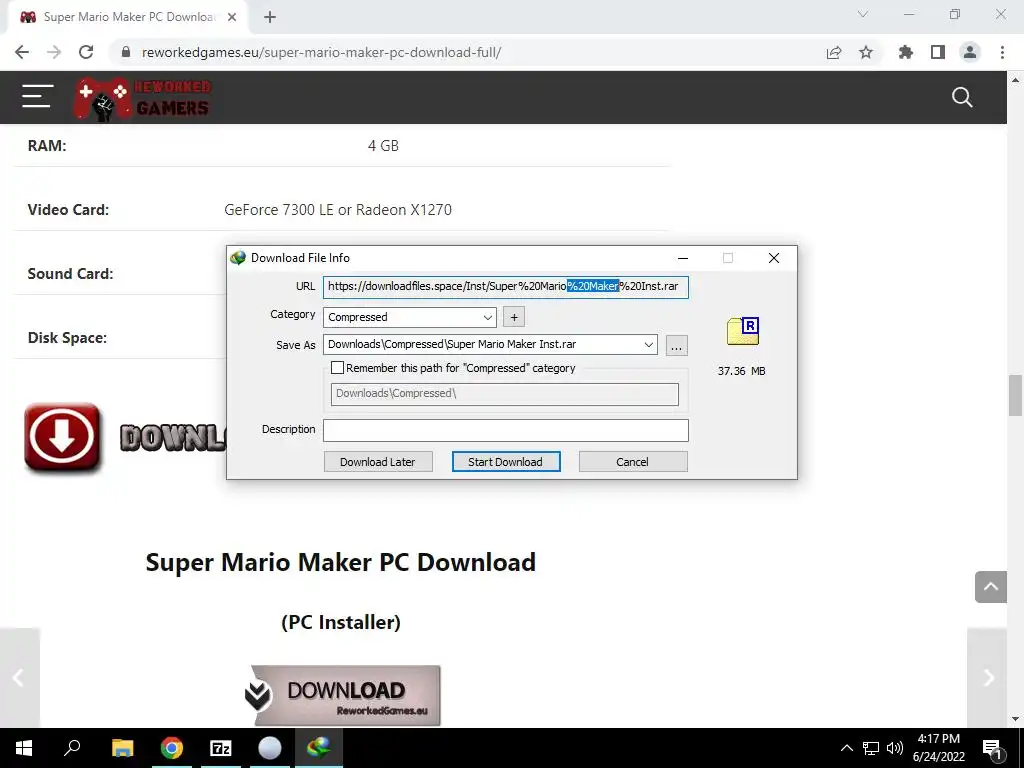
Task: Select the Super Mario Maker PC Download tab
Action: (129, 17)
